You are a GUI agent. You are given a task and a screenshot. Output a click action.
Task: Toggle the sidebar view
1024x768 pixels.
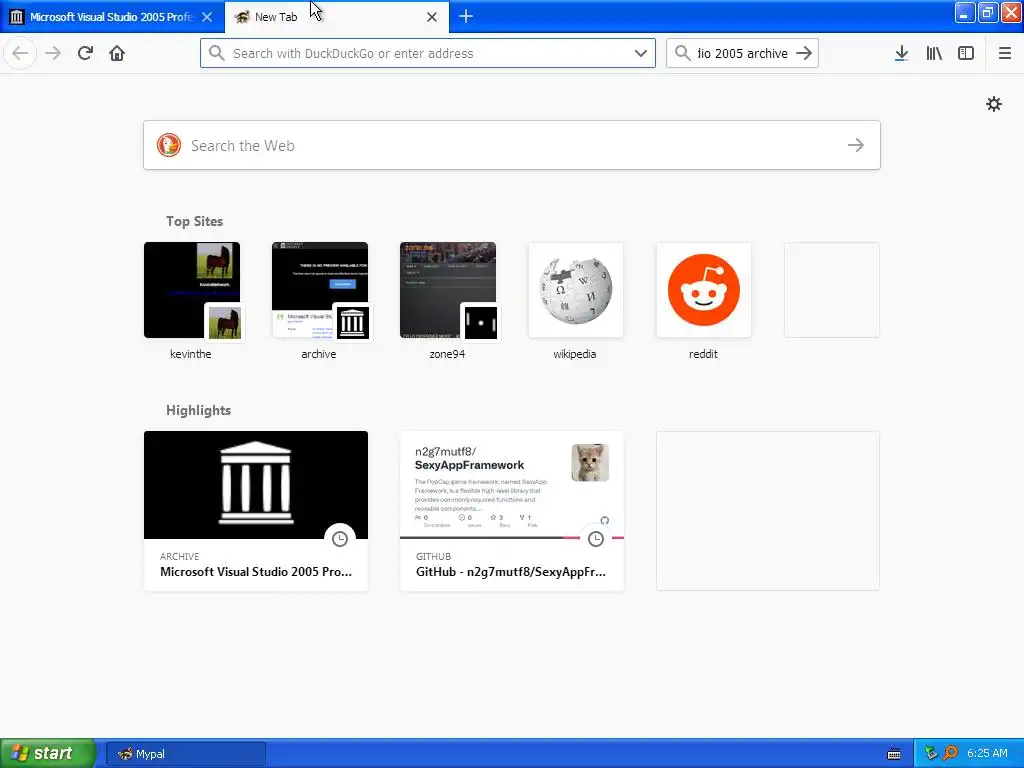coord(966,54)
